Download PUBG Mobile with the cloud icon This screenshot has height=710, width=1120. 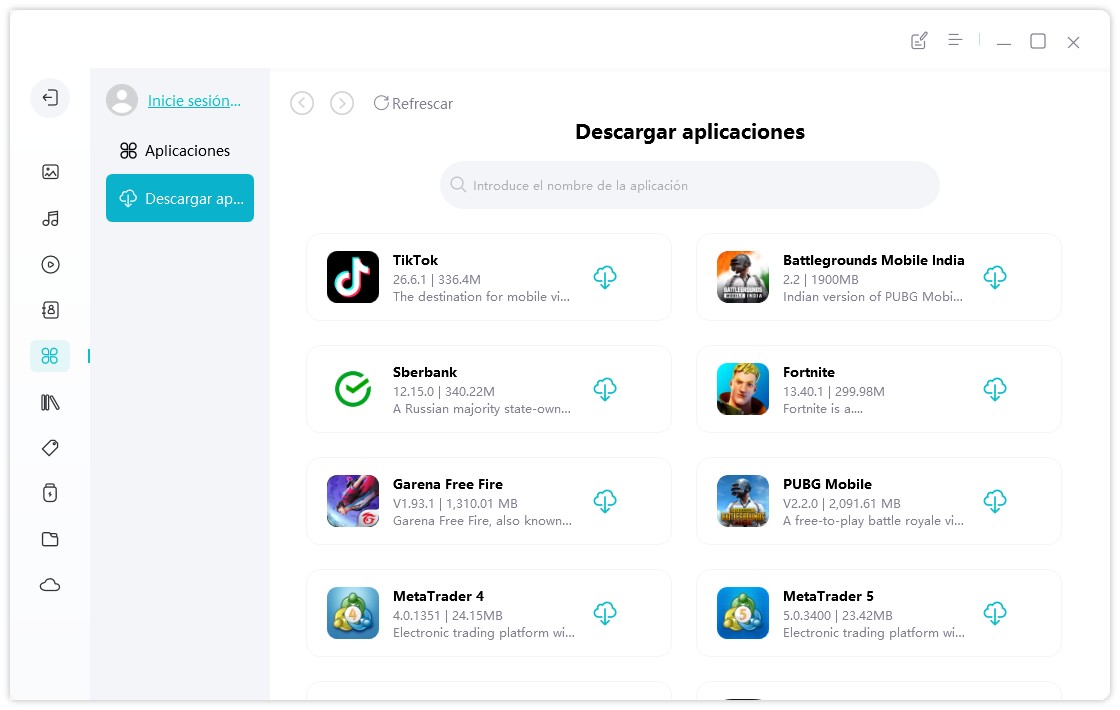pos(995,501)
